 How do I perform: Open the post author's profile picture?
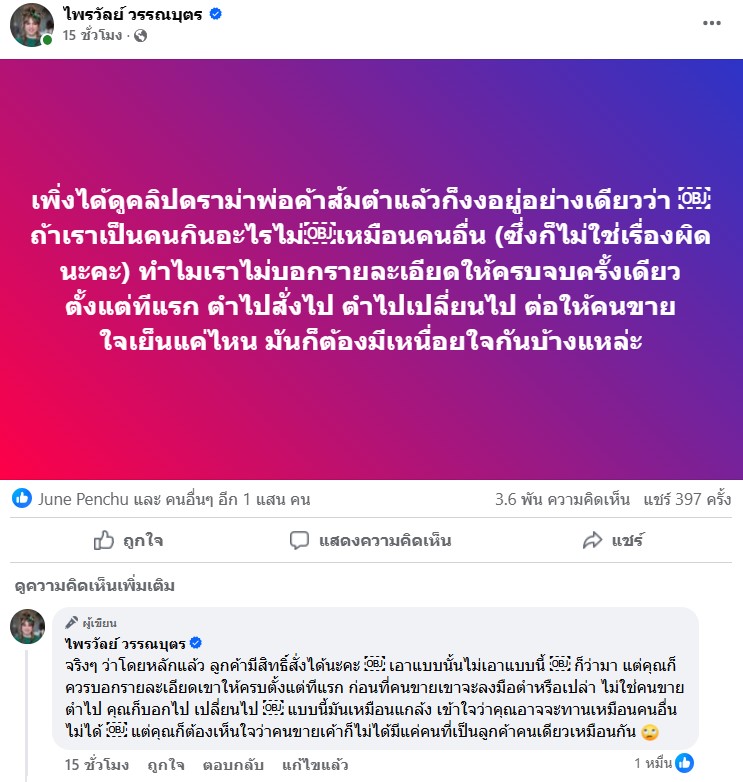tap(32, 25)
